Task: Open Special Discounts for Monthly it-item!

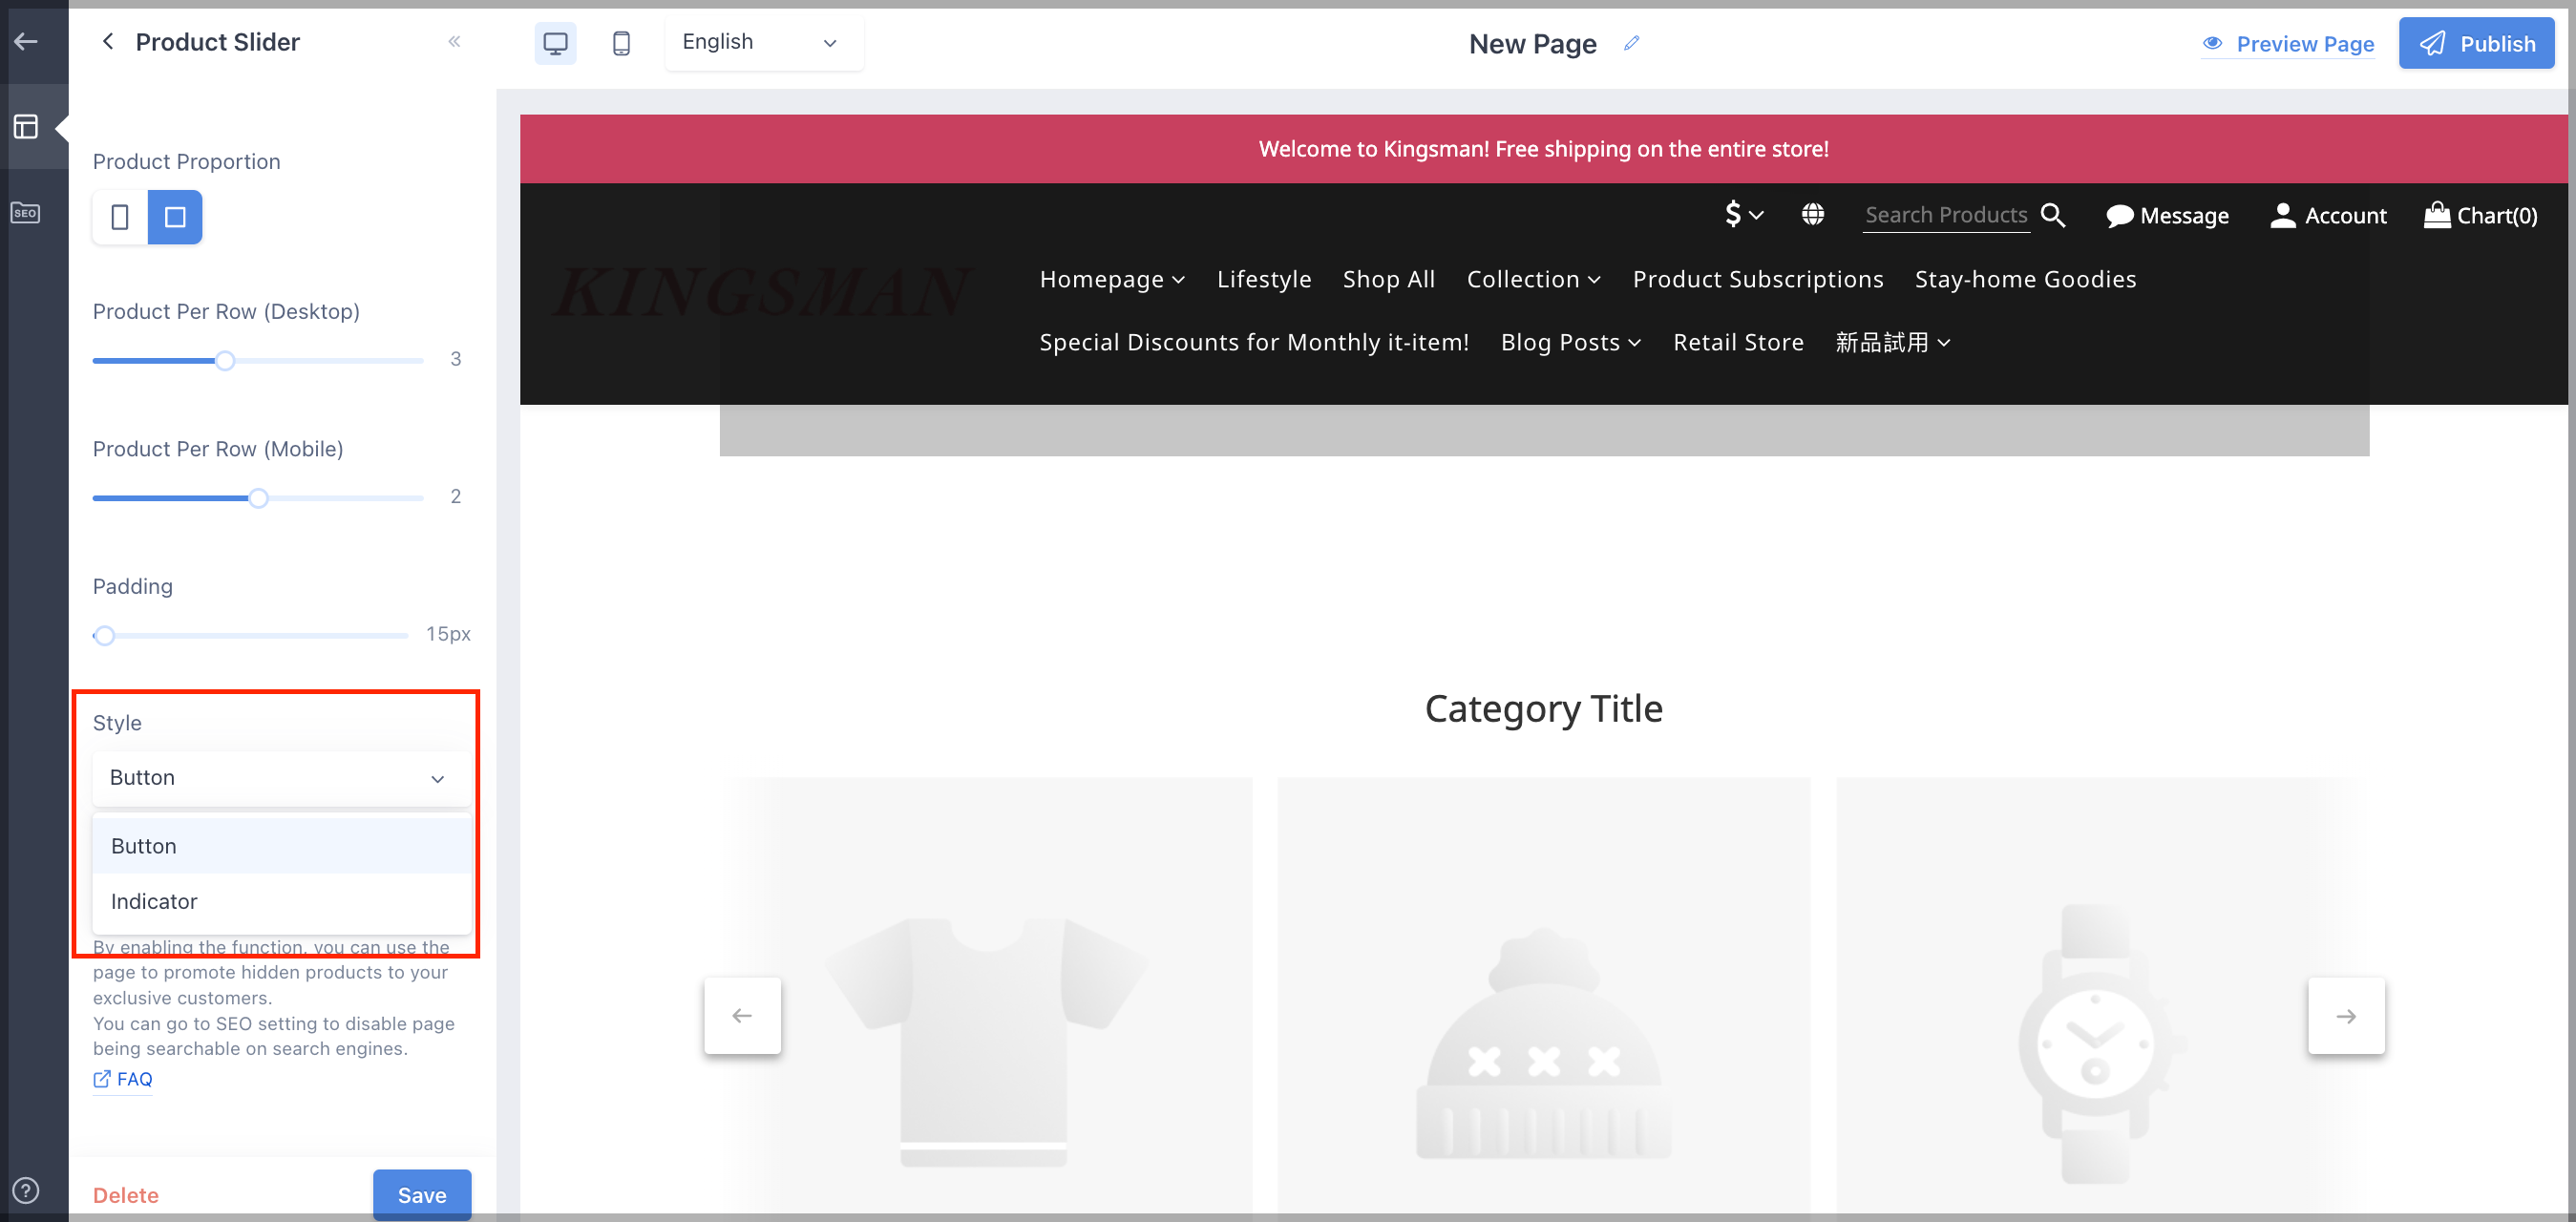Action: (1254, 342)
